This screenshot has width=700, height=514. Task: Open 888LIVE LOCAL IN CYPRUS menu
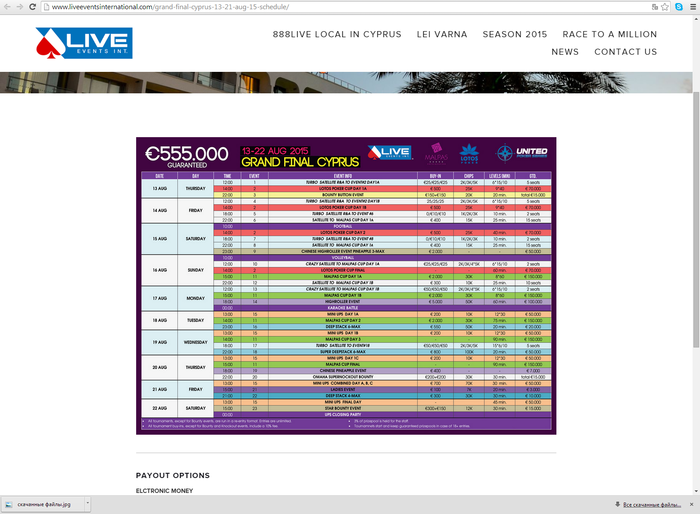pyautogui.click(x=337, y=34)
